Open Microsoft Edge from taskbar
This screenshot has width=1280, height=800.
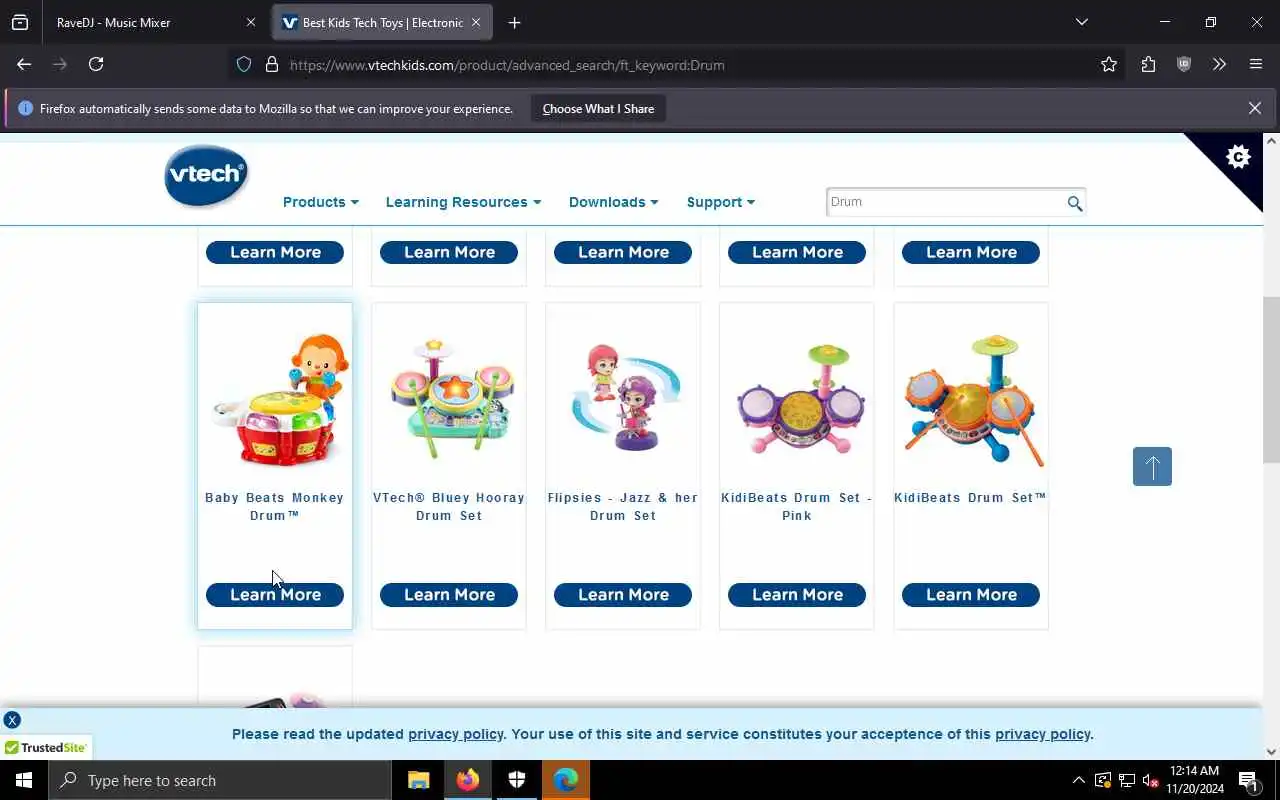click(x=566, y=780)
